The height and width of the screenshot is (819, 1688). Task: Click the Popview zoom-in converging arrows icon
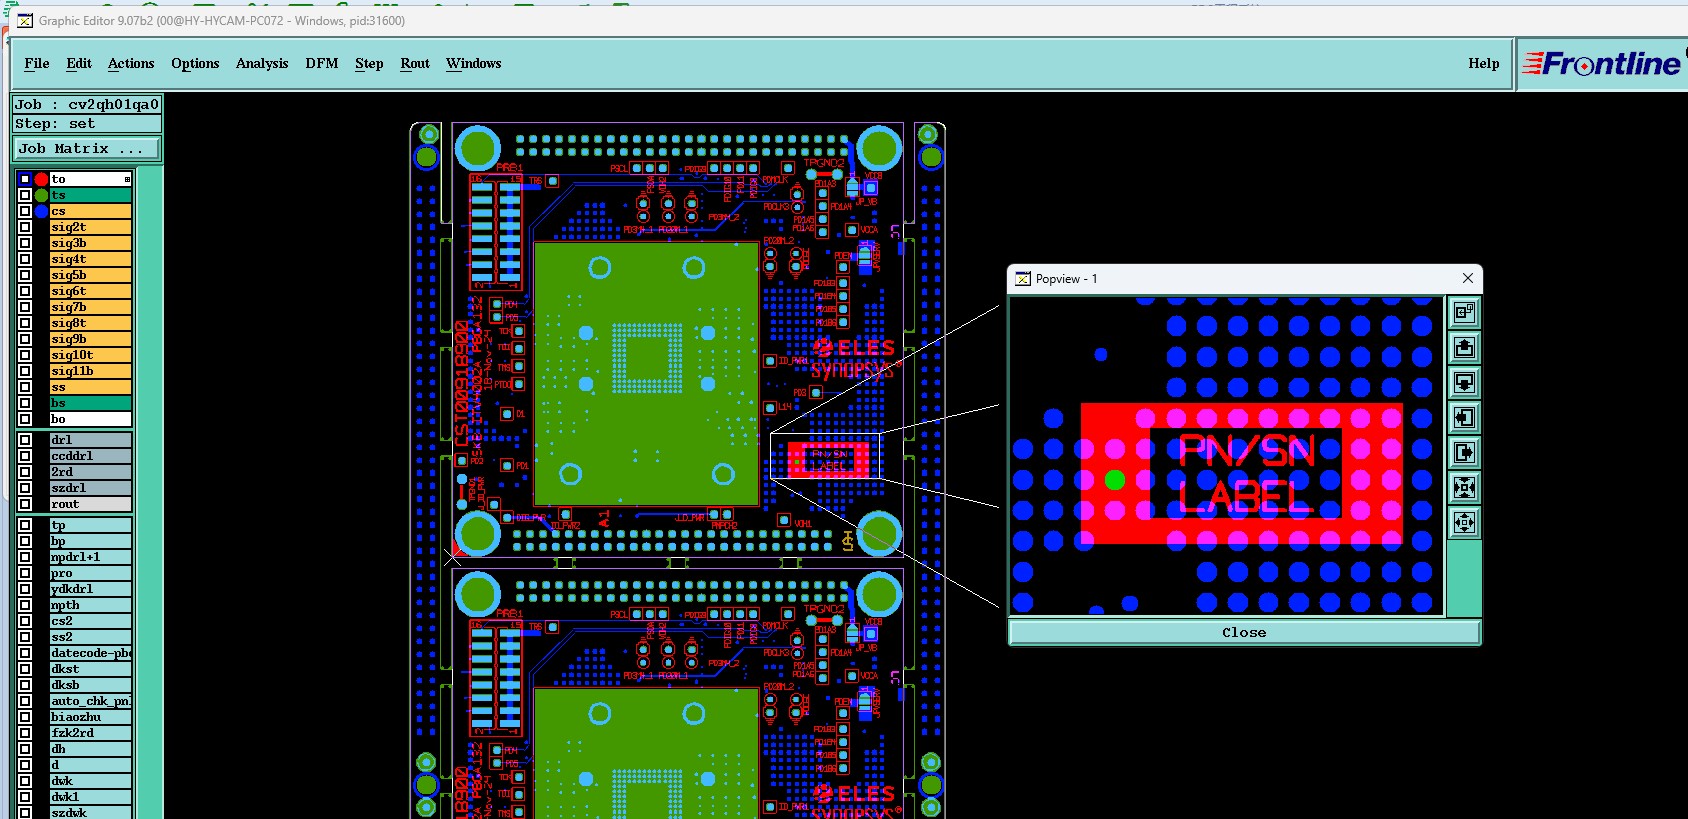pyautogui.click(x=1464, y=488)
